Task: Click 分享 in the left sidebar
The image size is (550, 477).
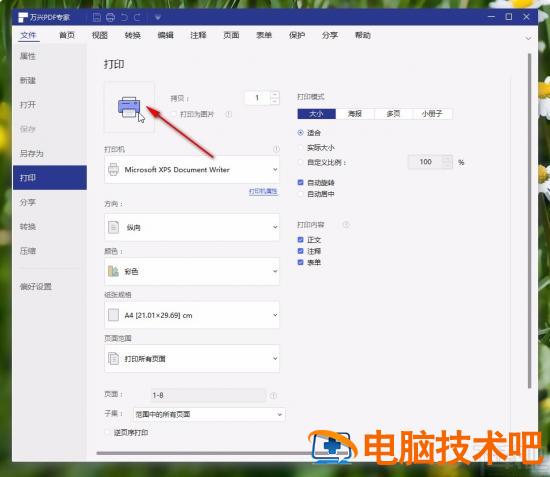Action: 28,202
